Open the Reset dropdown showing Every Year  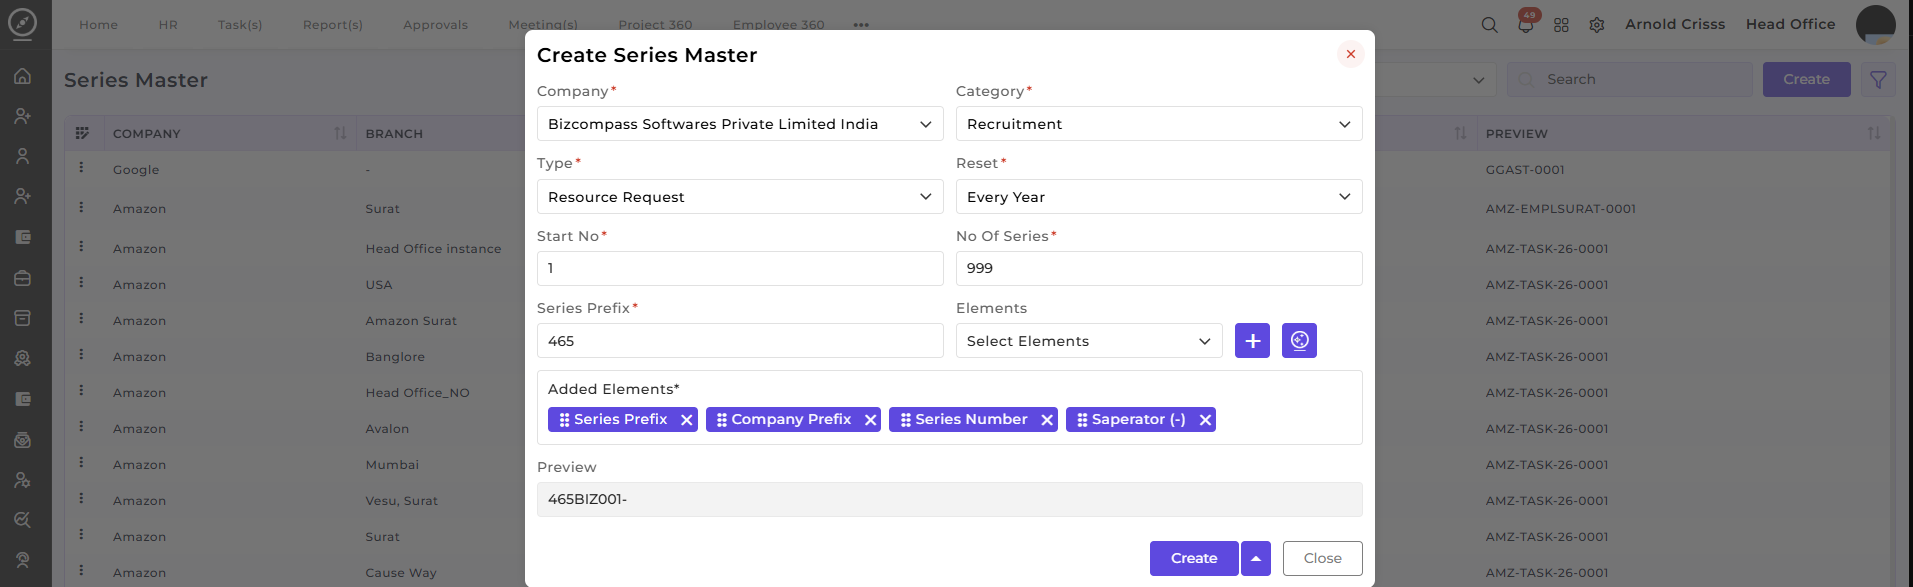click(1159, 197)
